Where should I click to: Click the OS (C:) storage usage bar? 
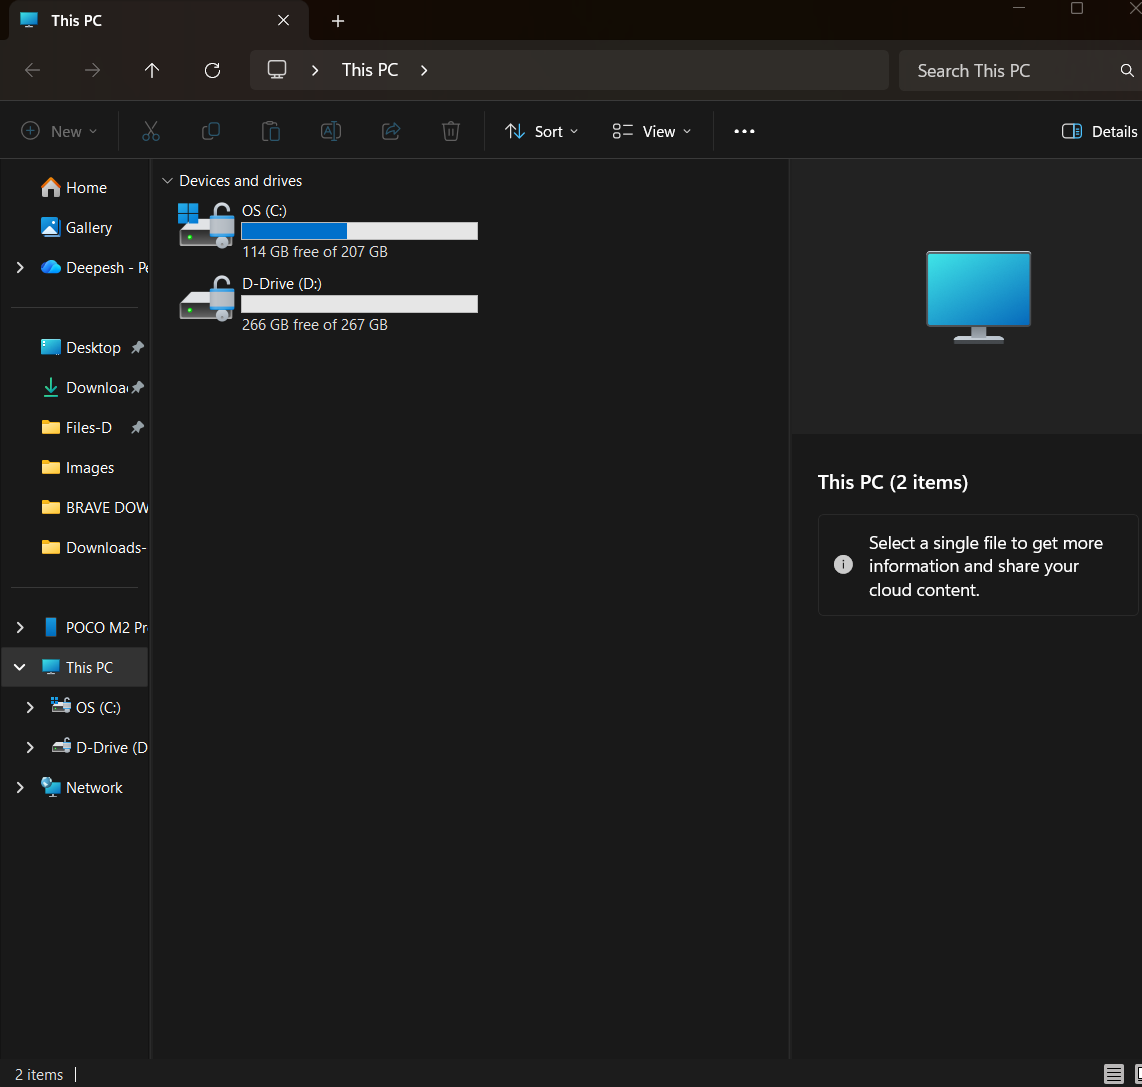pyautogui.click(x=360, y=231)
